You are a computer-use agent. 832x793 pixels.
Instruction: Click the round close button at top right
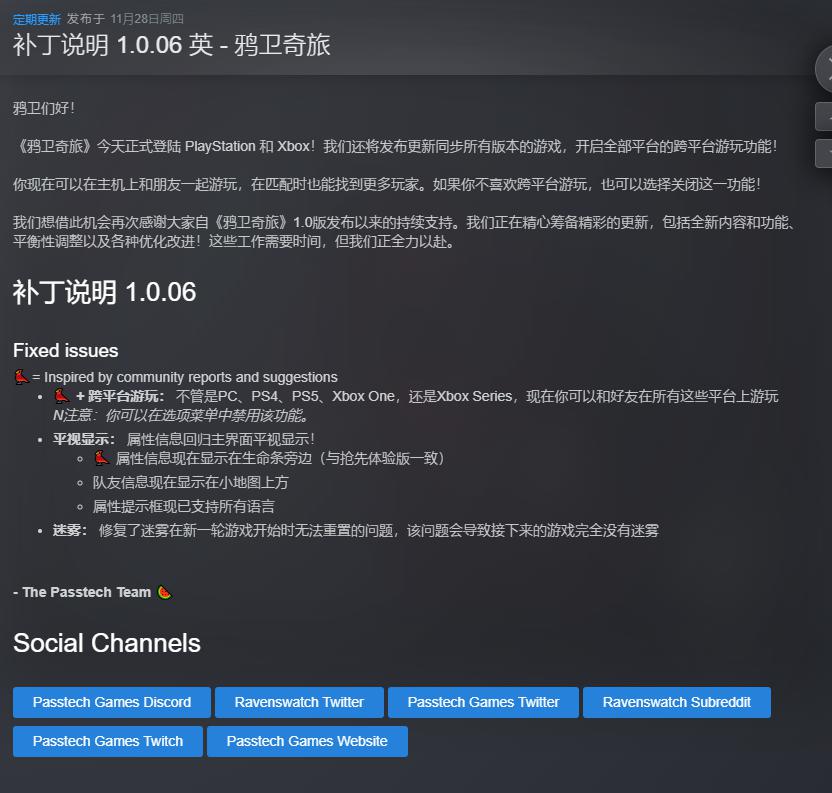coord(824,69)
